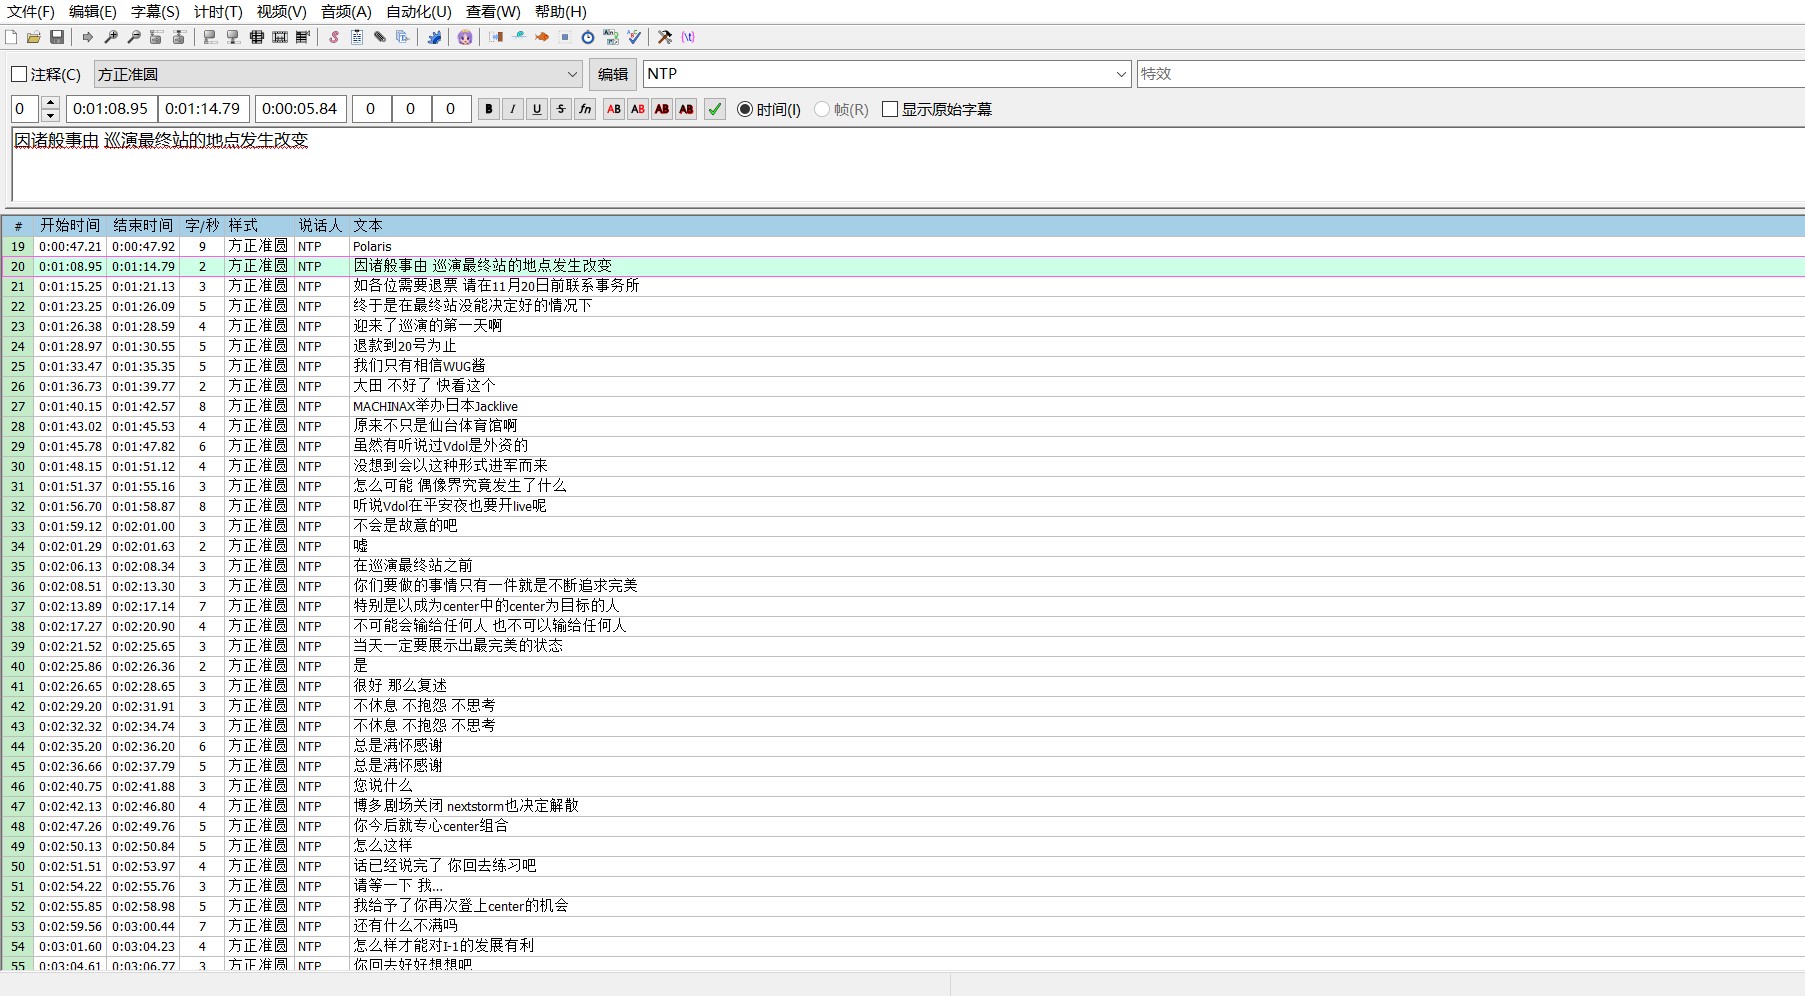Cycle tag hiding mode (\t icon)
Viewport: 1805px width, 996px height.
(688, 37)
